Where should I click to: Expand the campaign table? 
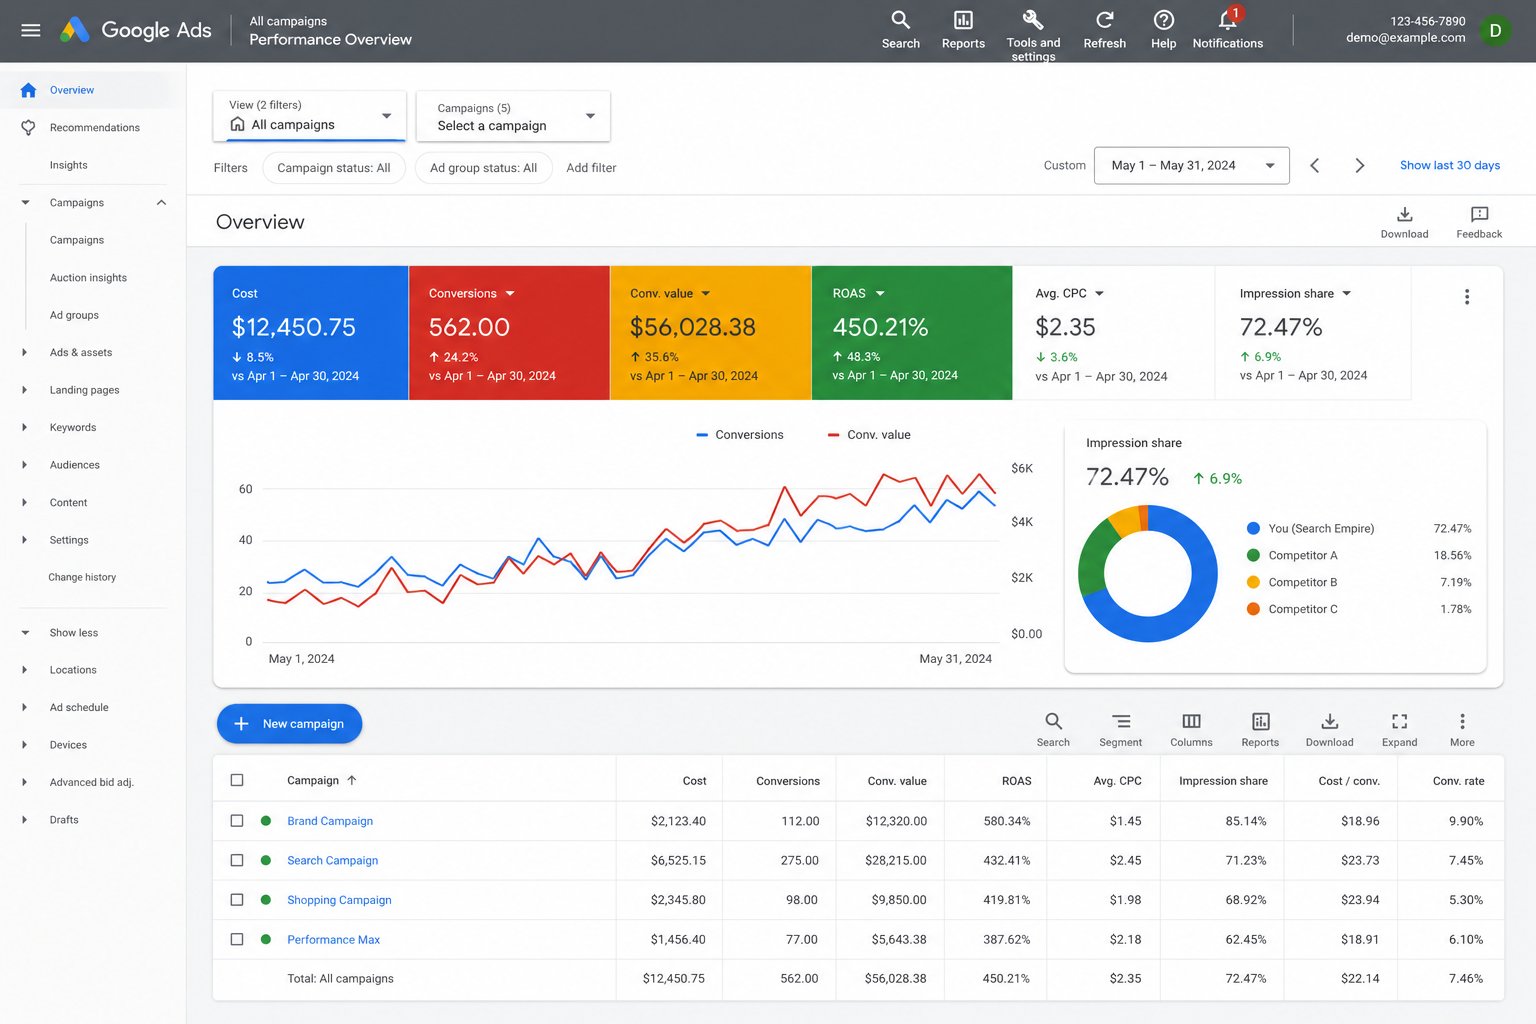pyautogui.click(x=1399, y=729)
